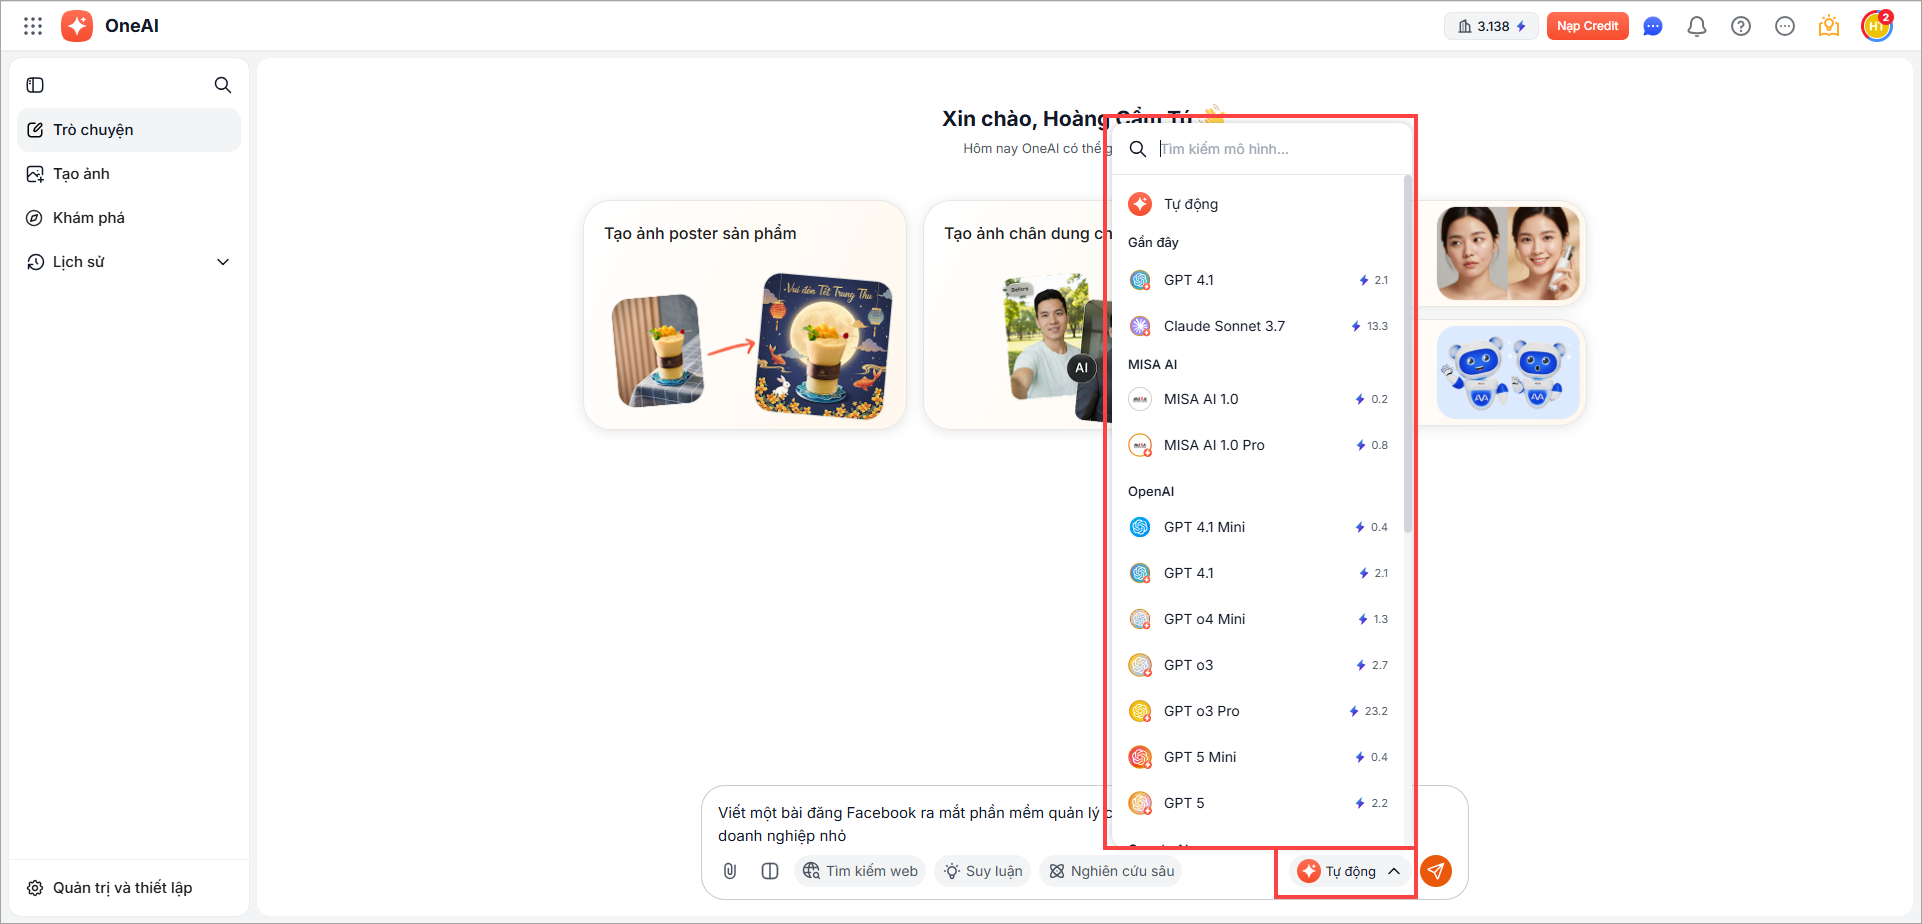Click the orange lightbulb icon in header

tap(1829, 26)
